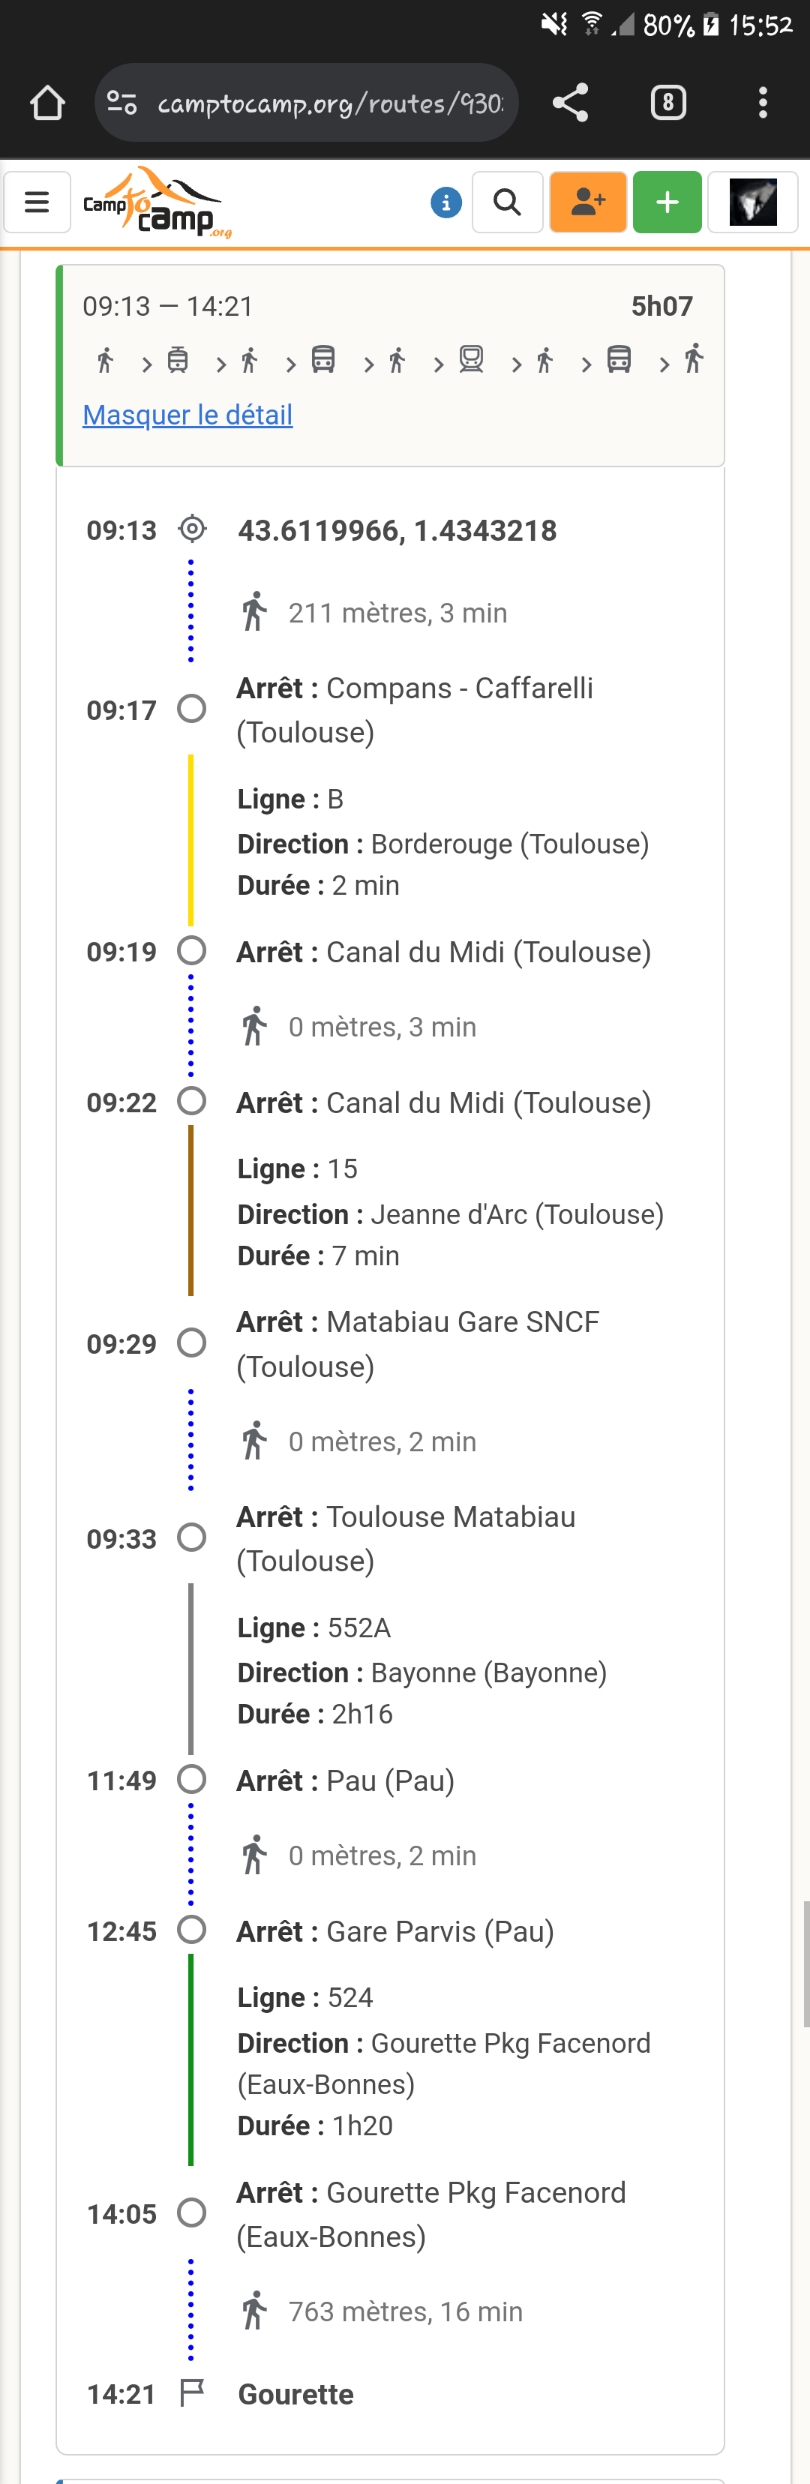The height and width of the screenshot is (2484, 810).
Task: Click the start location target marker at 09:13
Action: pos(192,528)
